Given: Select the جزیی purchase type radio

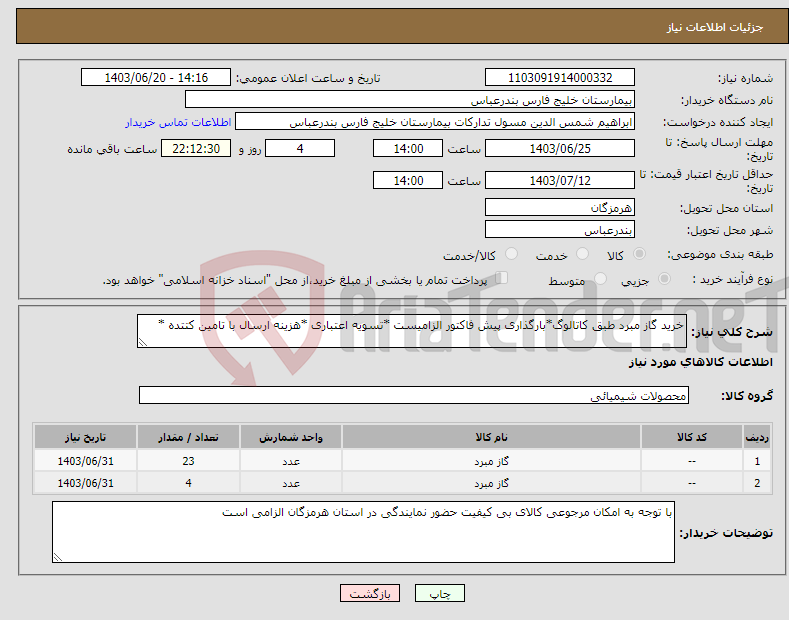Looking at the screenshot, I should pos(664,279).
